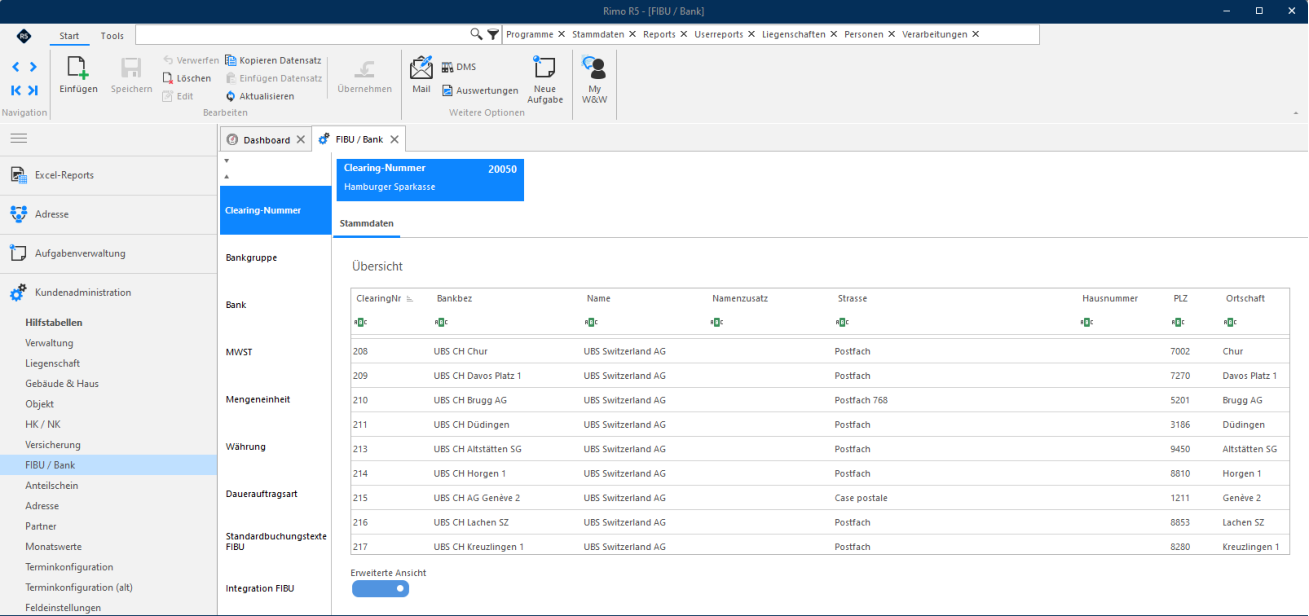The width and height of the screenshot is (1309, 616).
Task: Click the Bankbez column filter field
Action: 508,322
